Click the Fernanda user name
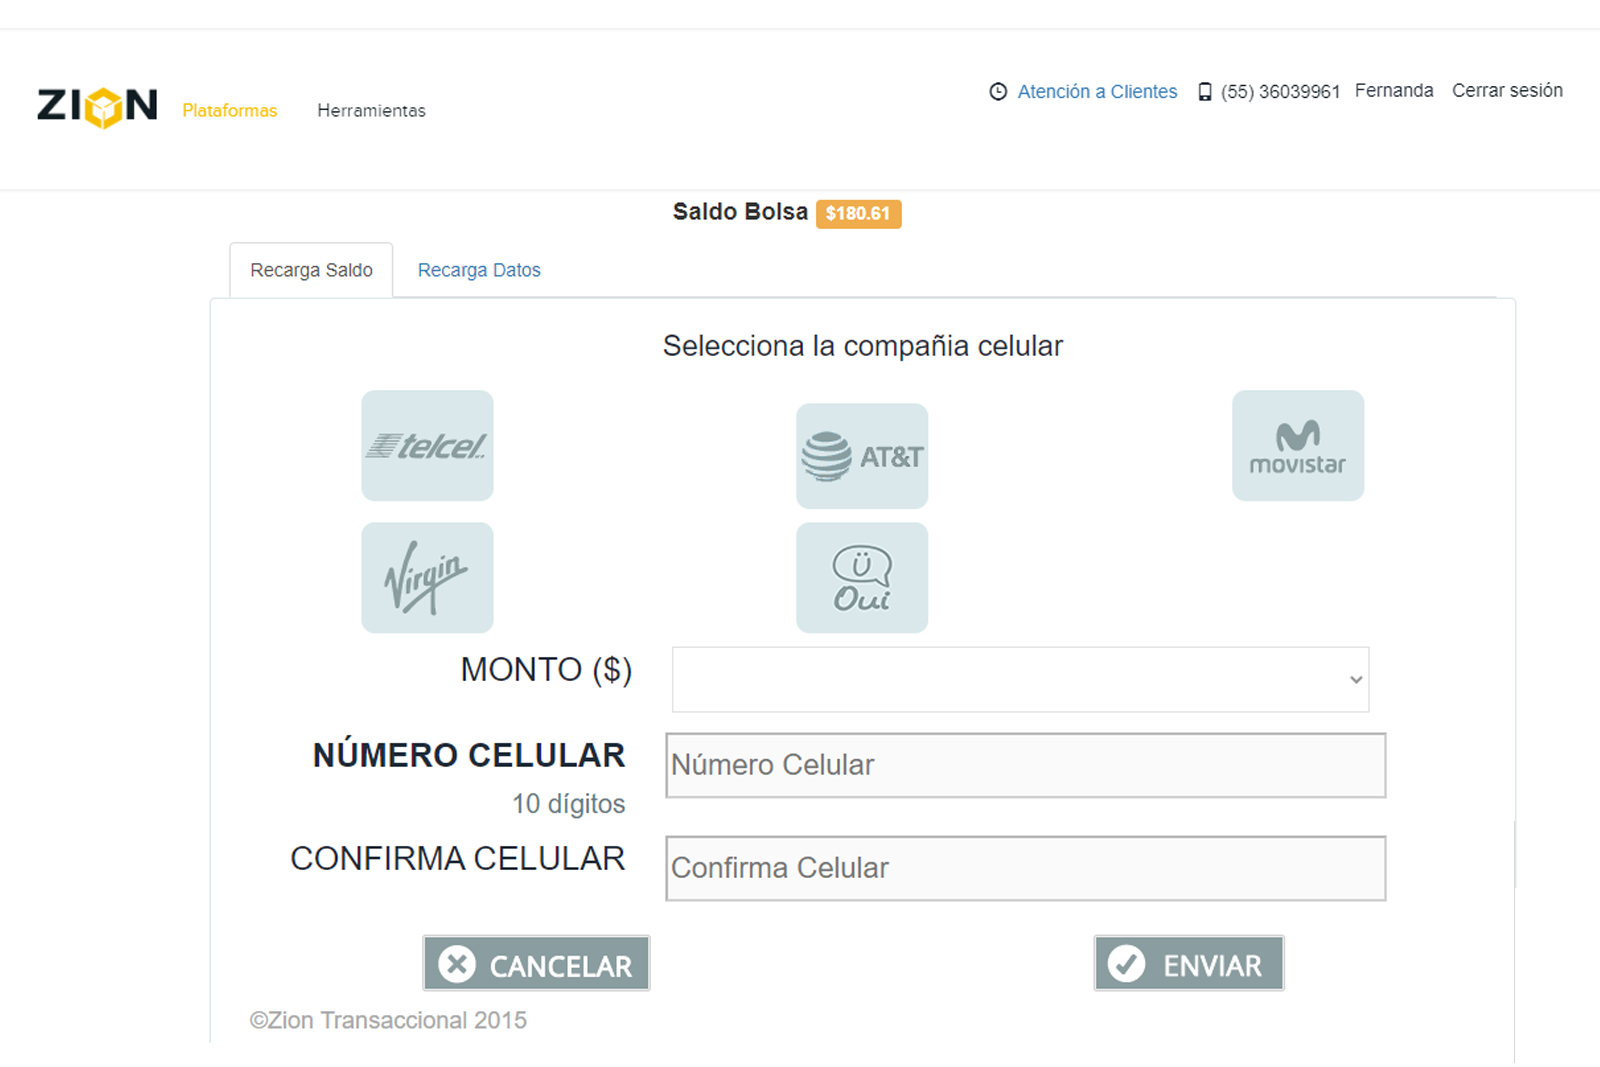1600x1067 pixels. coord(1394,91)
